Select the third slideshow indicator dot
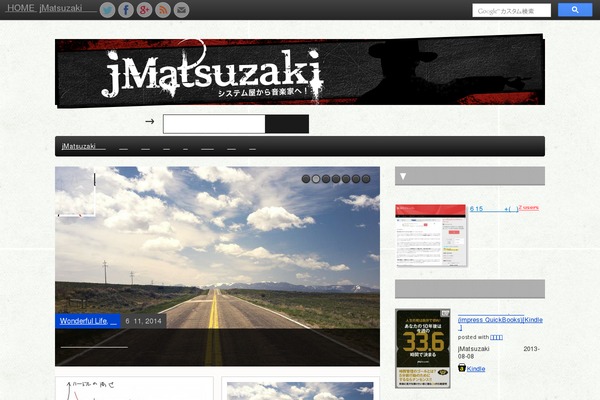The width and height of the screenshot is (600, 400). [326, 179]
